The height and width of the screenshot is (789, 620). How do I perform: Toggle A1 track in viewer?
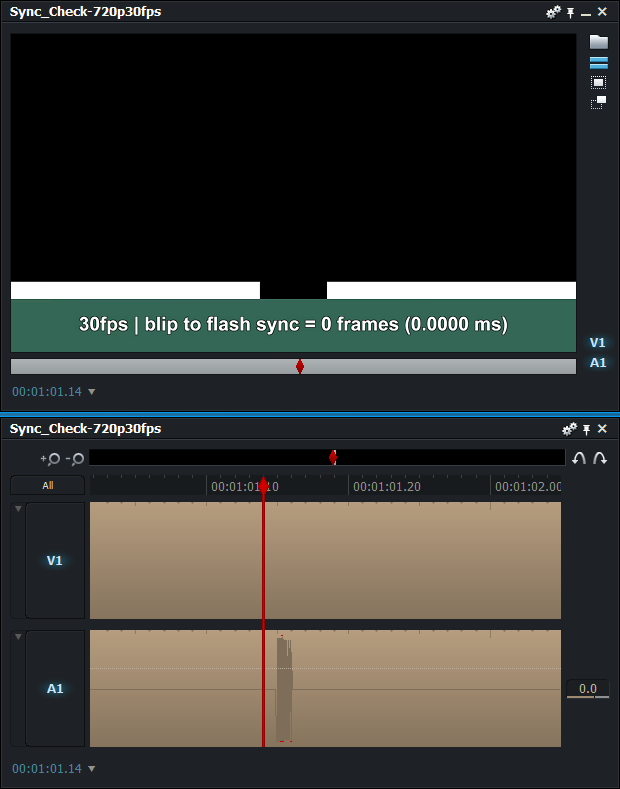click(x=597, y=363)
